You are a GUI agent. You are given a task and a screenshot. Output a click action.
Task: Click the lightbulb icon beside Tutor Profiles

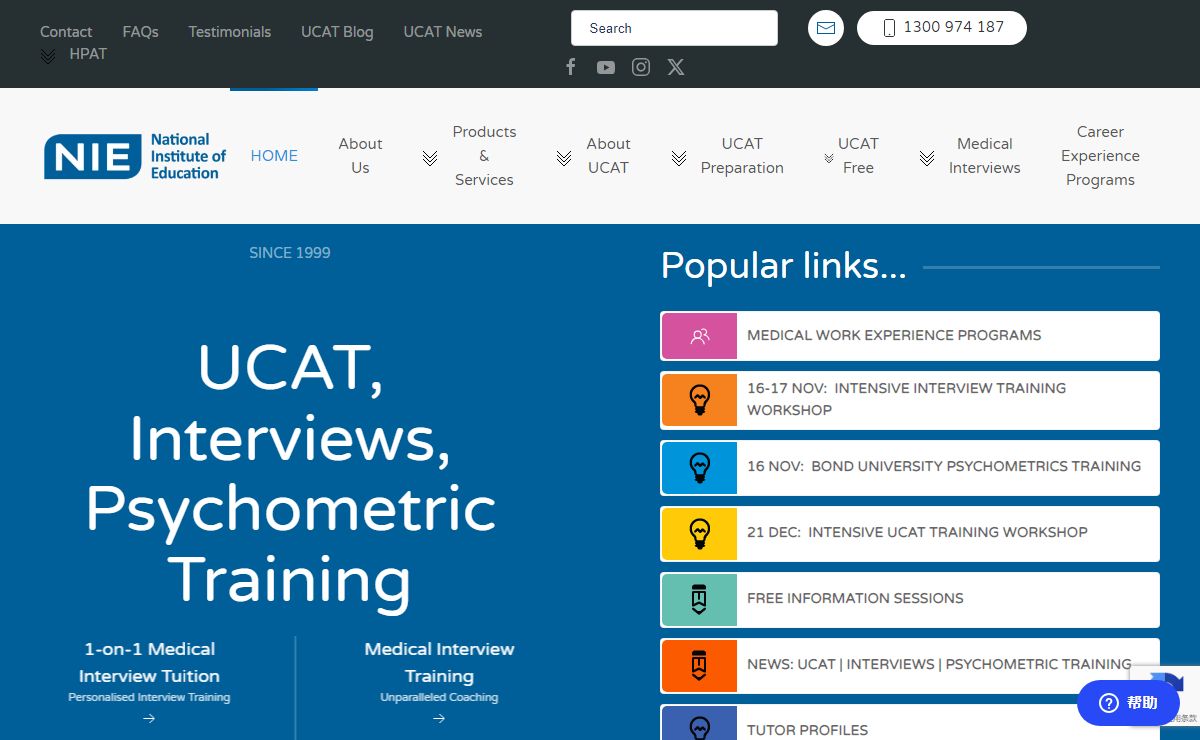[x=700, y=724]
